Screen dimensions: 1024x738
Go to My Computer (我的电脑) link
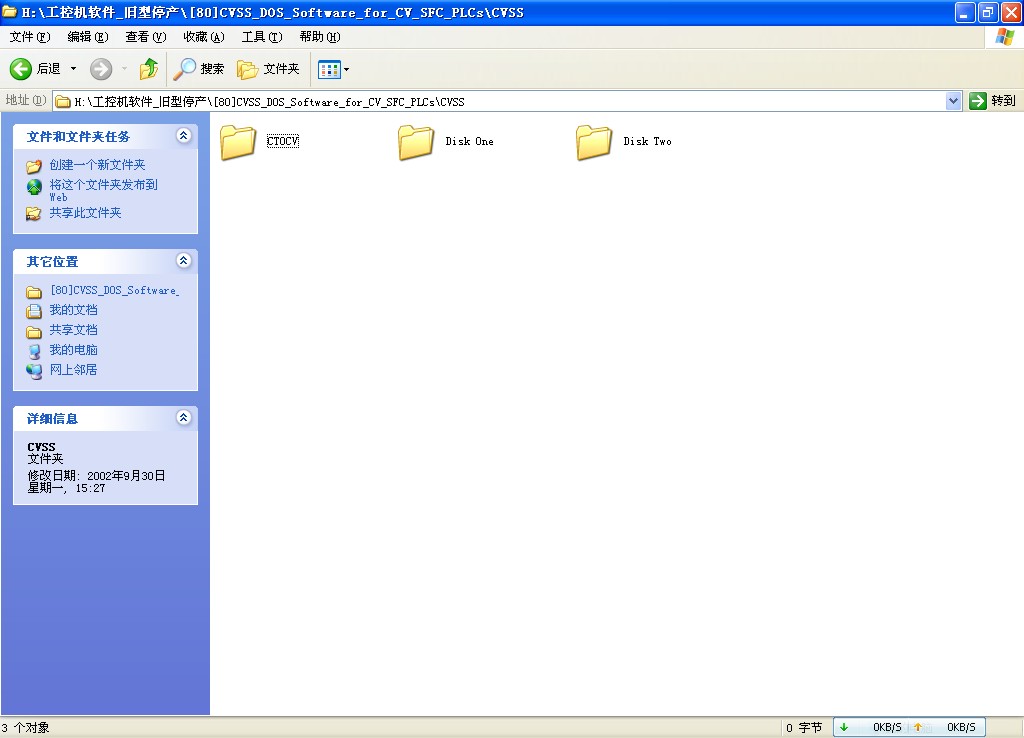point(73,350)
